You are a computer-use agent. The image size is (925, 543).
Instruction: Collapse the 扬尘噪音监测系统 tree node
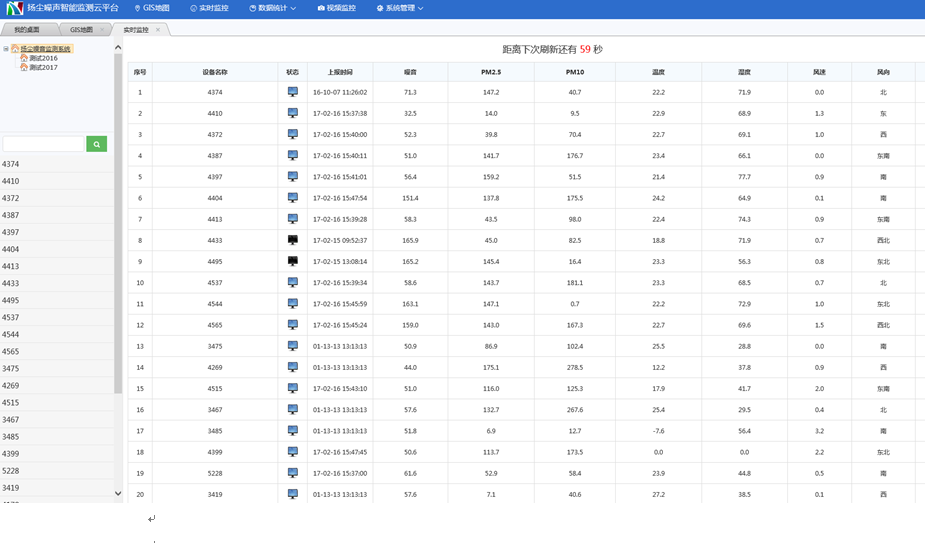click(x=6, y=49)
